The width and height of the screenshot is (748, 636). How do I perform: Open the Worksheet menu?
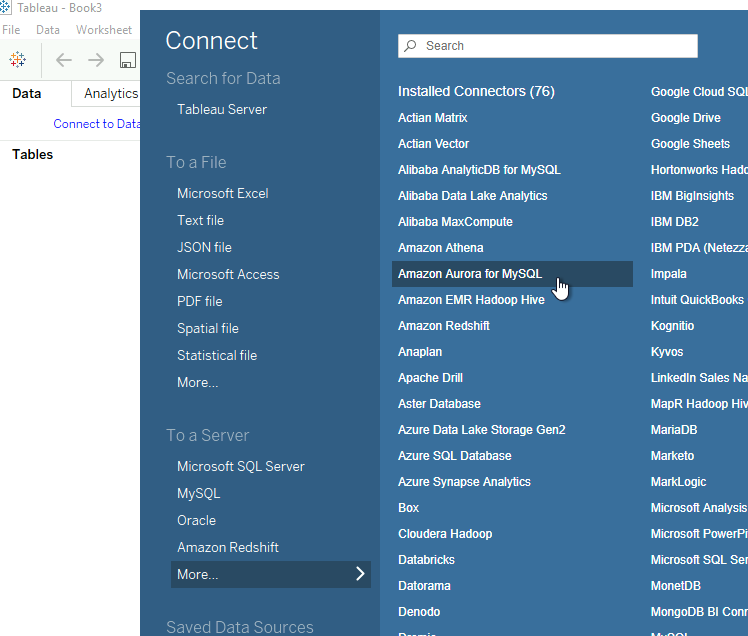point(104,30)
